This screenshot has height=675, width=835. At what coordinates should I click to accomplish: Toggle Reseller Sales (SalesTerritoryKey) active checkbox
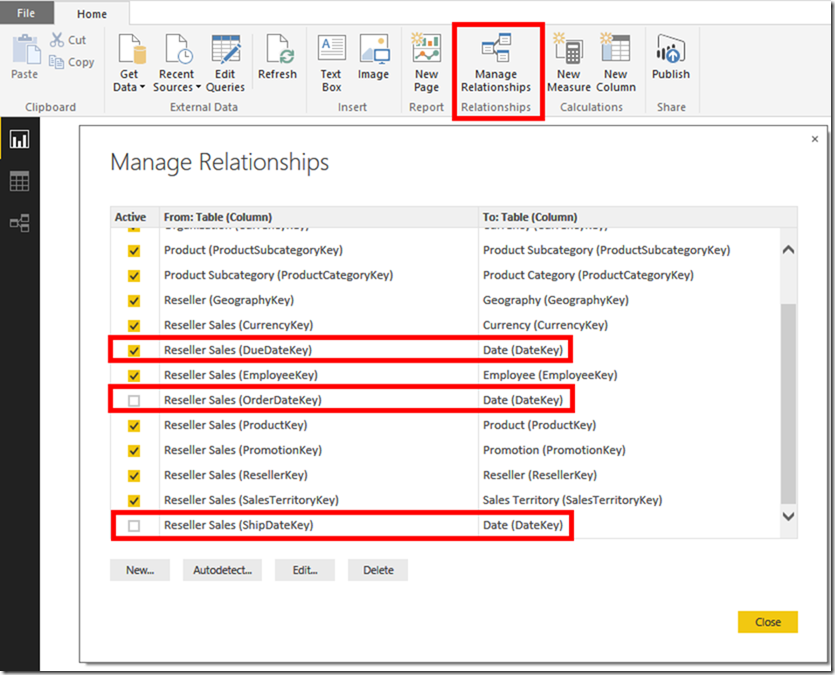click(x=134, y=501)
